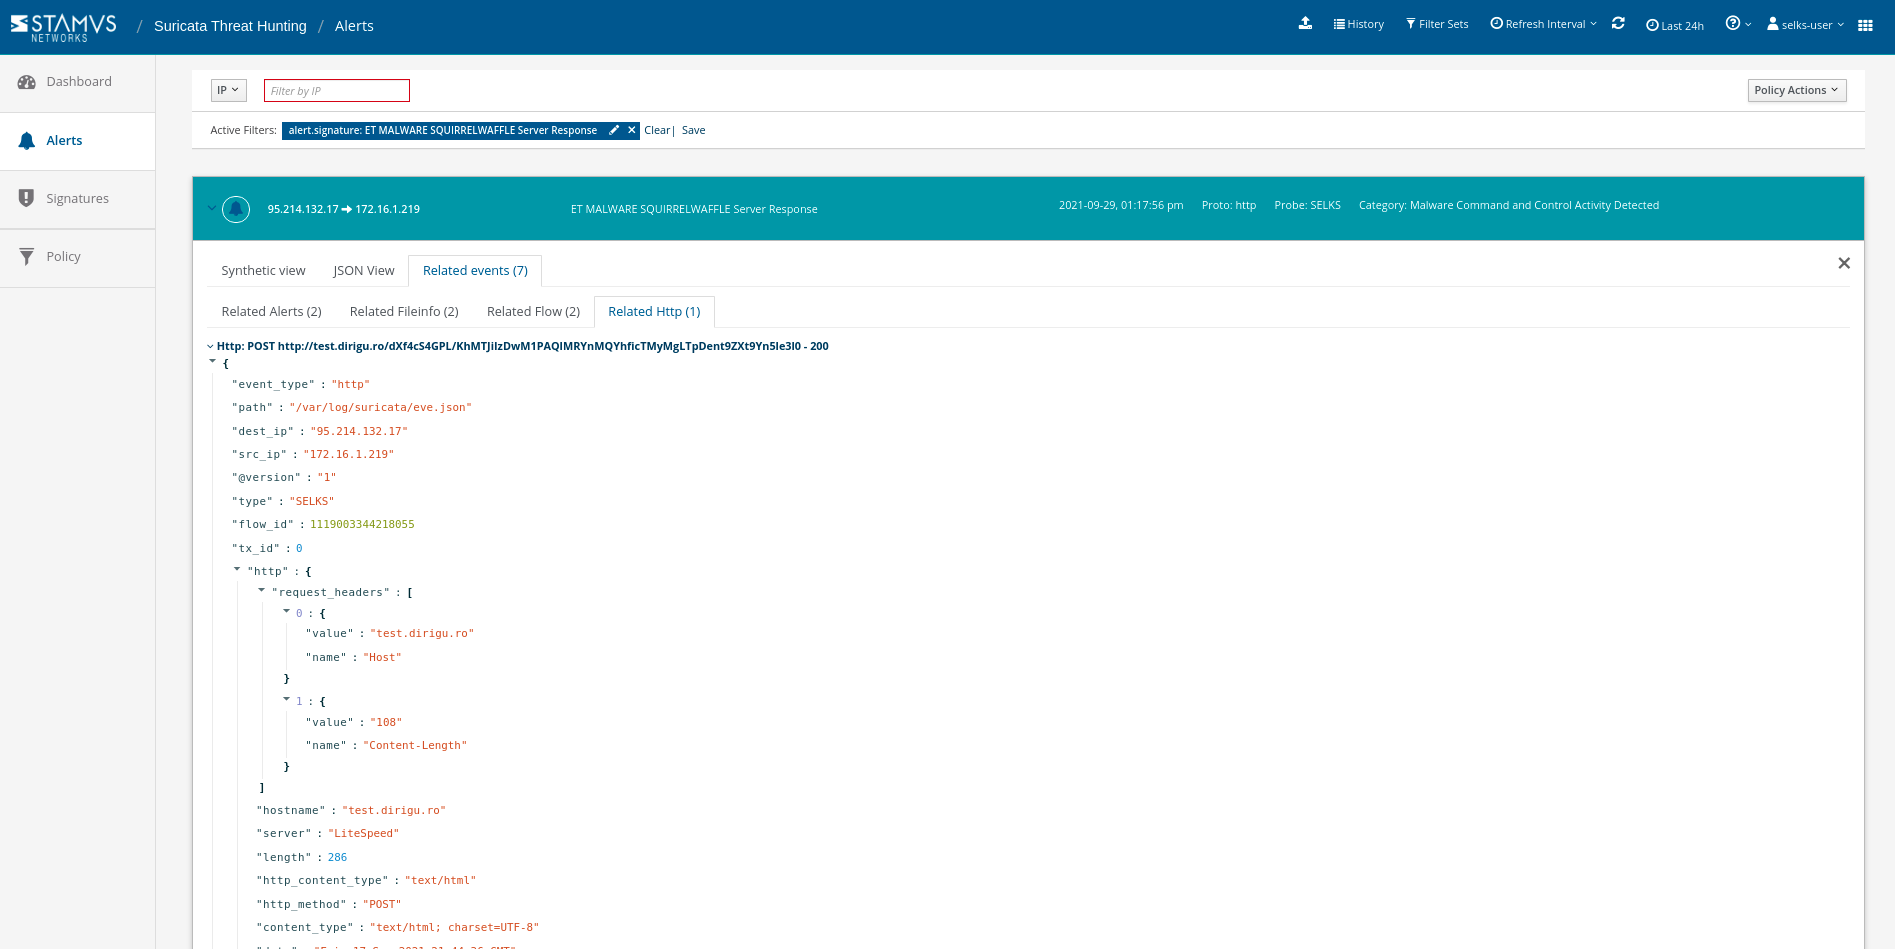Click the refresh icon to reload data
Viewport: 1895px width, 949px height.
[1618, 22]
